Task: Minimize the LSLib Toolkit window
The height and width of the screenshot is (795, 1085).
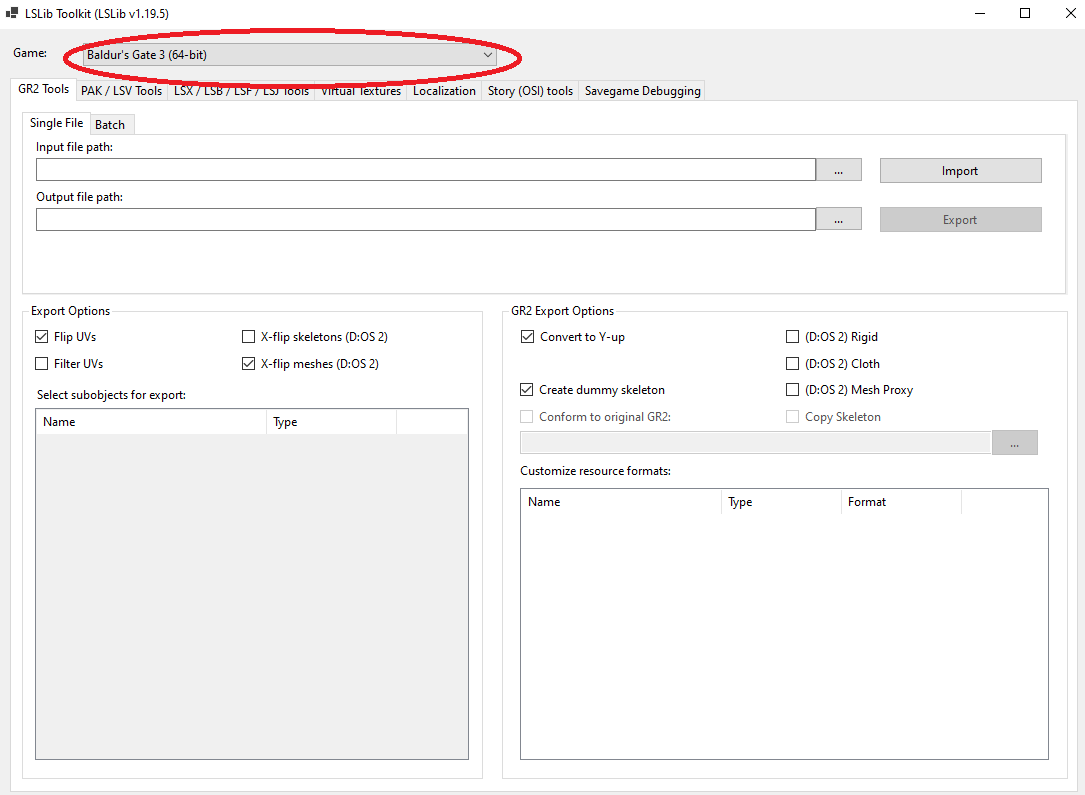Action: (x=980, y=13)
